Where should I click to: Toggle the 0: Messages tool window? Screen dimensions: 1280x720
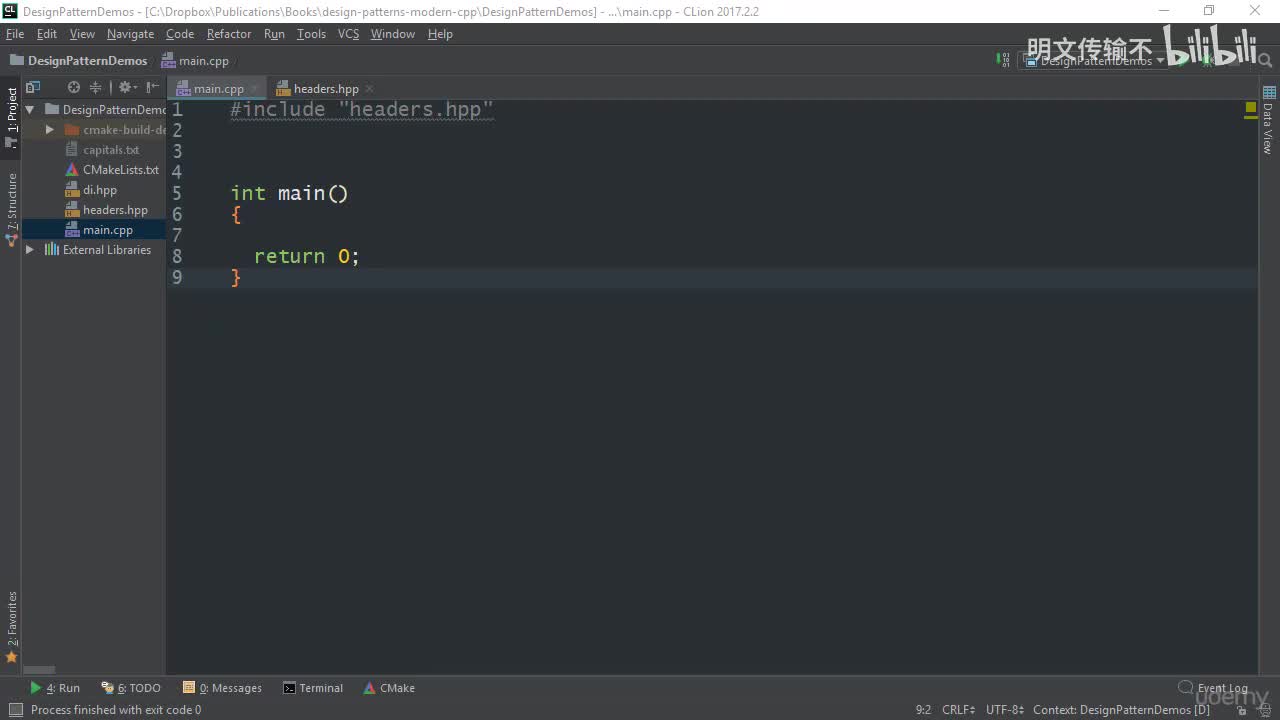point(222,688)
